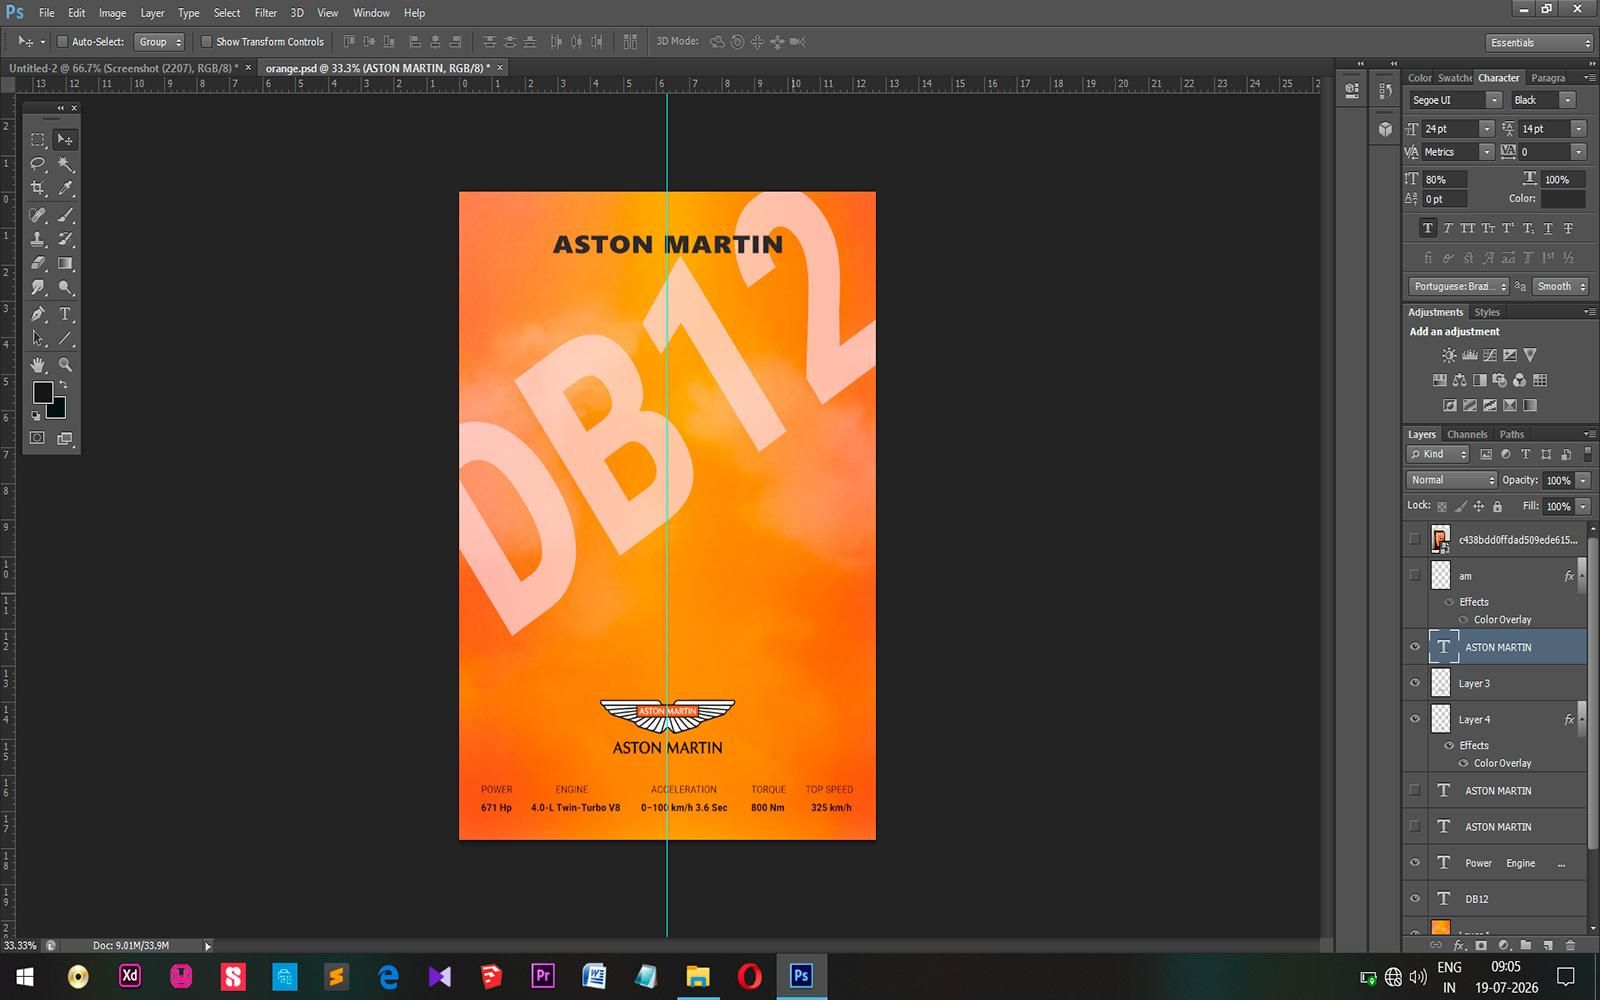Select the Zoom tool in the toolbox
1600x1000 pixels.
65,365
